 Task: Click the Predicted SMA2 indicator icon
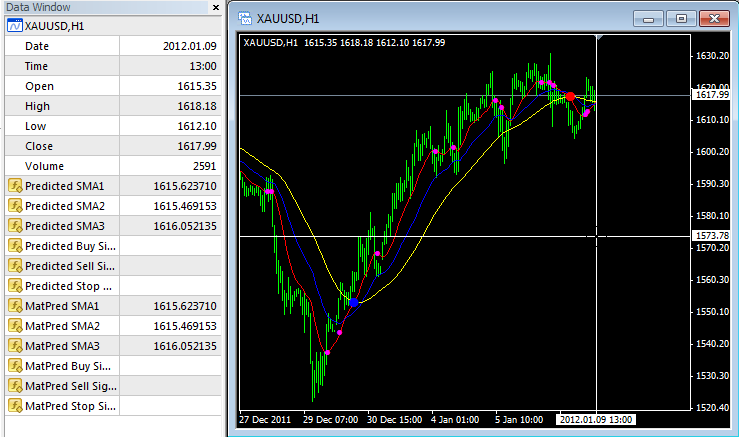point(15,206)
